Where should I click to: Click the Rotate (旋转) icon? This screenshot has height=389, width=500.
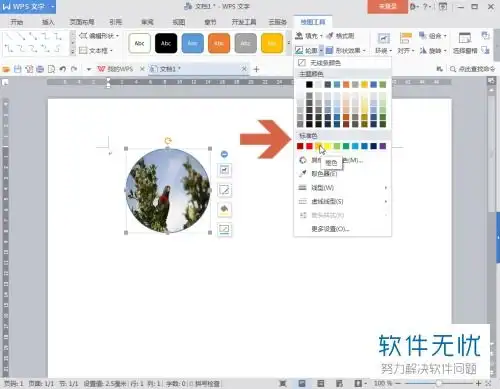coord(423,50)
